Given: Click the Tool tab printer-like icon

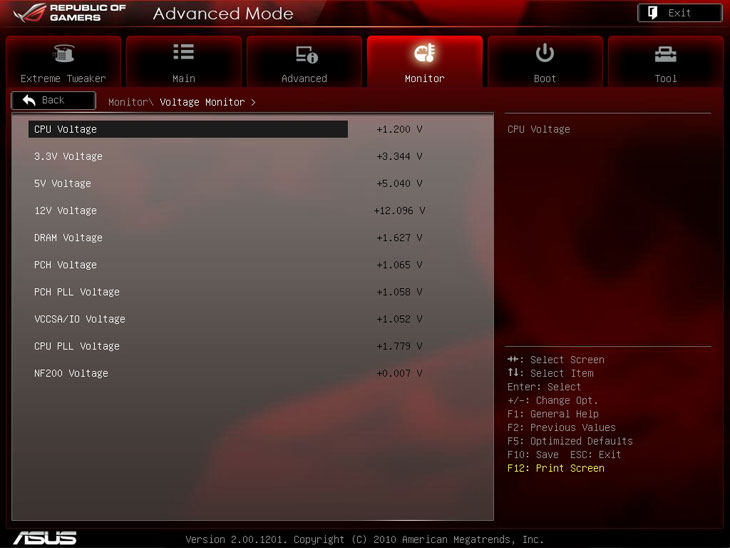Looking at the screenshot, I should (x=665, y=54).
